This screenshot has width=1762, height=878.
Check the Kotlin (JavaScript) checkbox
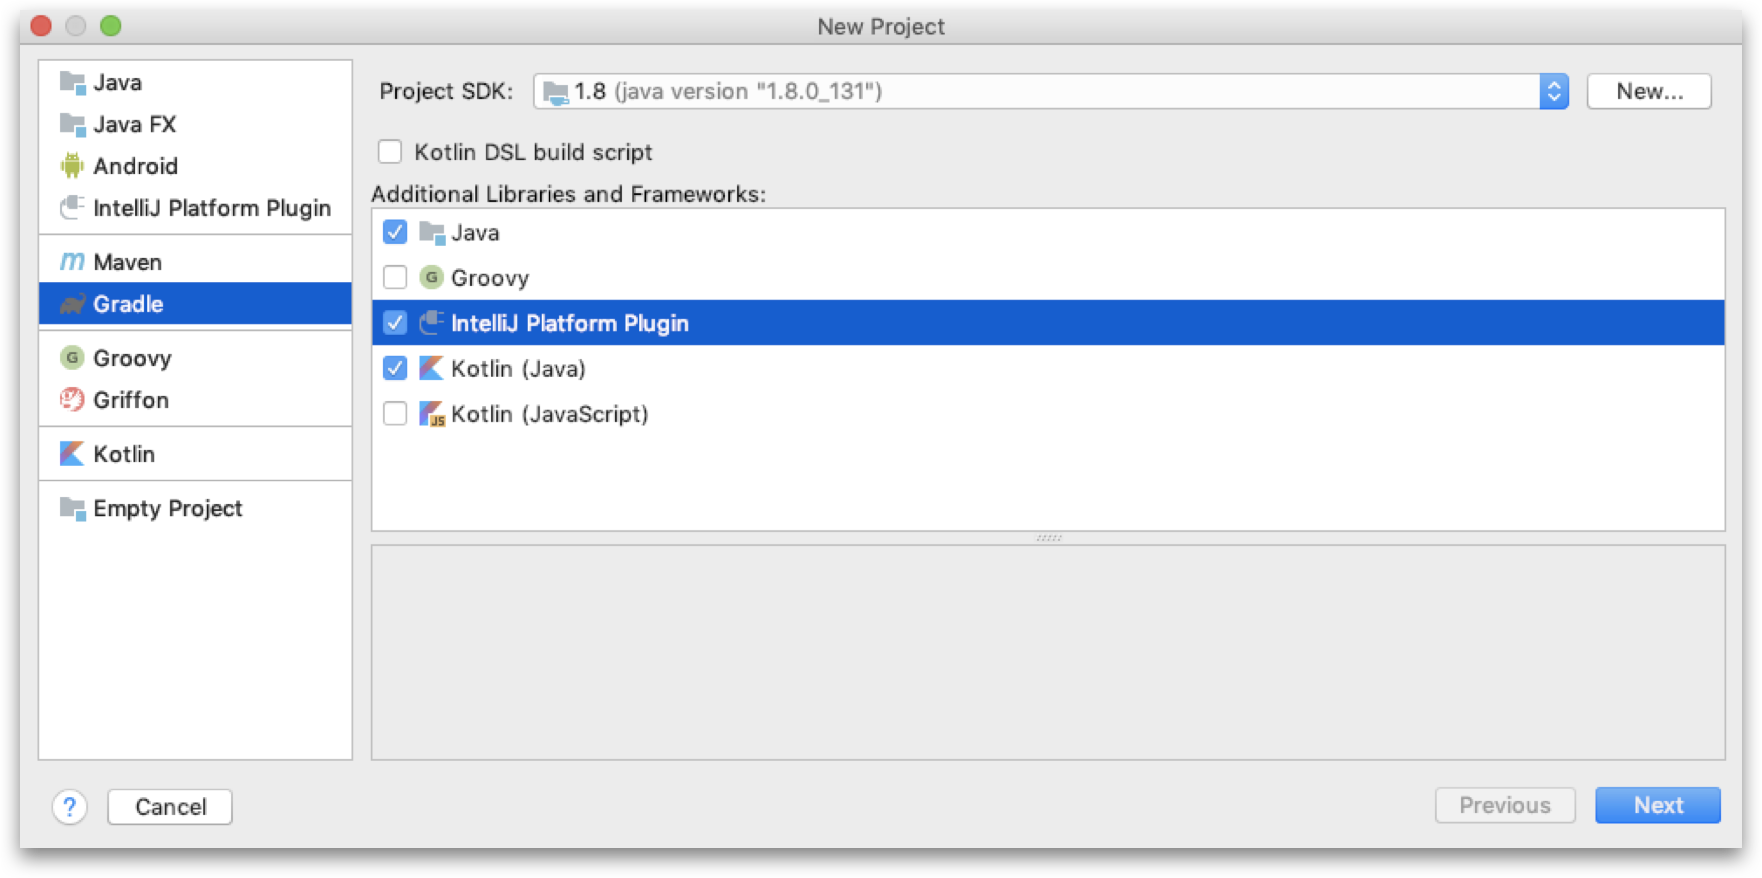395,413
